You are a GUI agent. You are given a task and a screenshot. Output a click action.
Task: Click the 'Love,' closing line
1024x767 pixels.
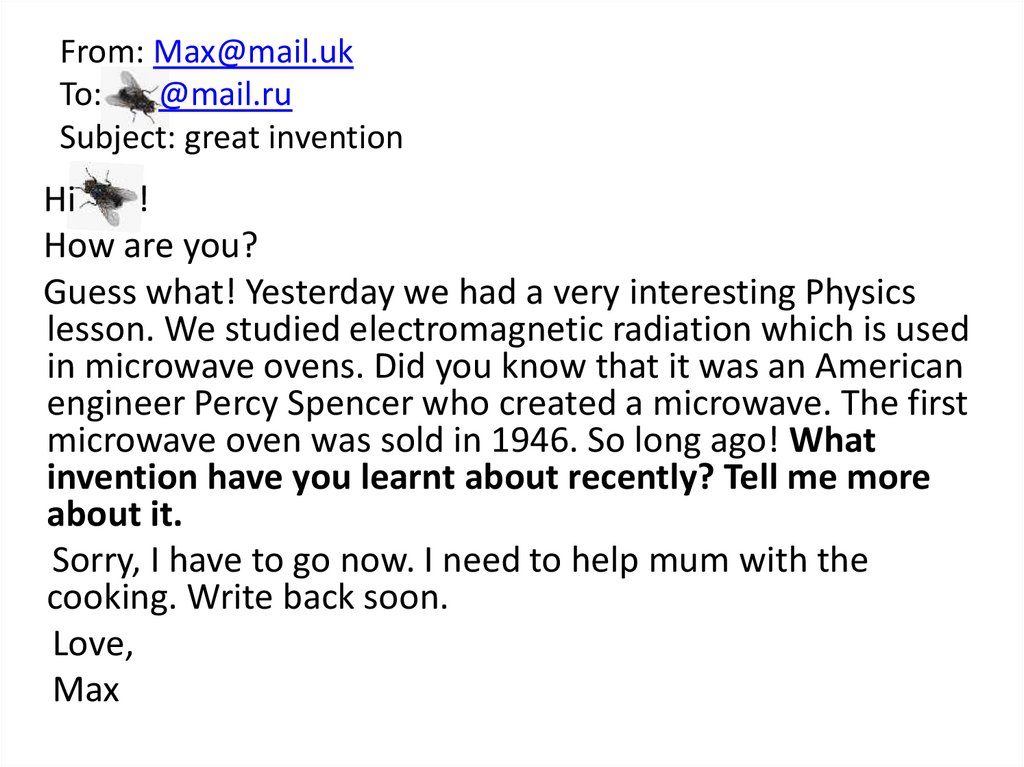click(x=93, y=644)
